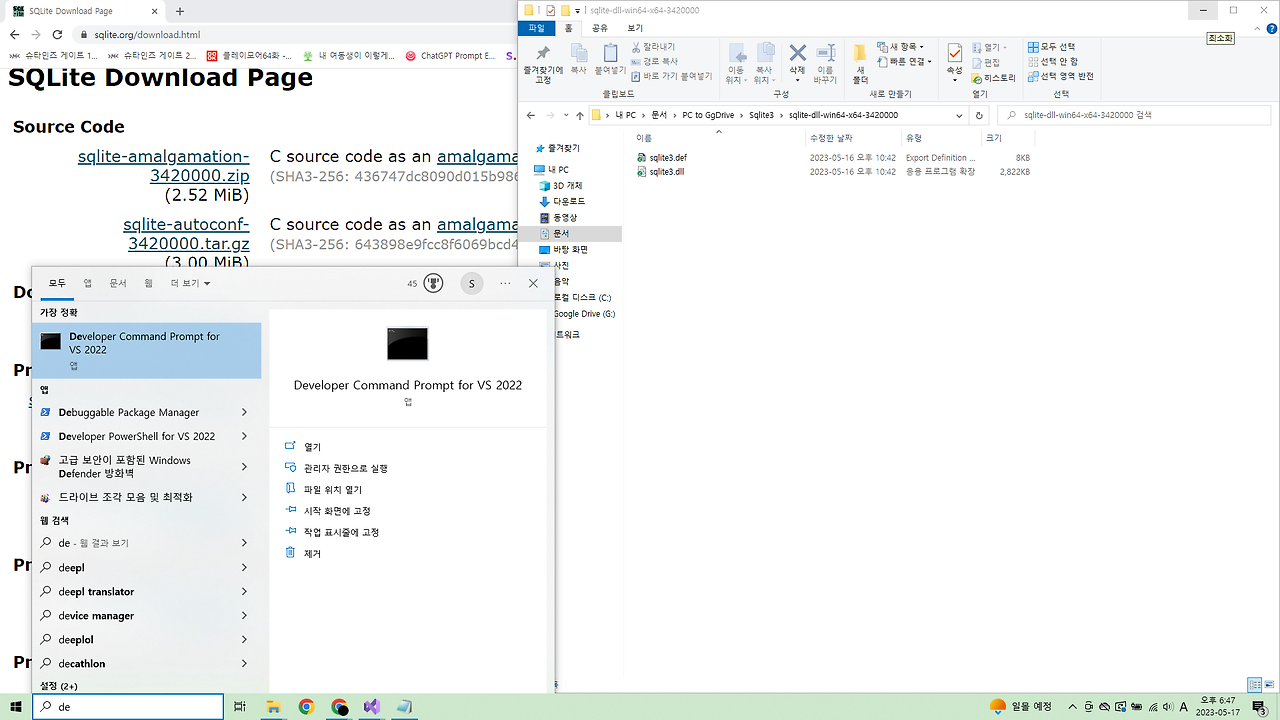Click 경로 복사 in Explorer ribbon
Screen dimensions: 1280x720
click(654, 61)
